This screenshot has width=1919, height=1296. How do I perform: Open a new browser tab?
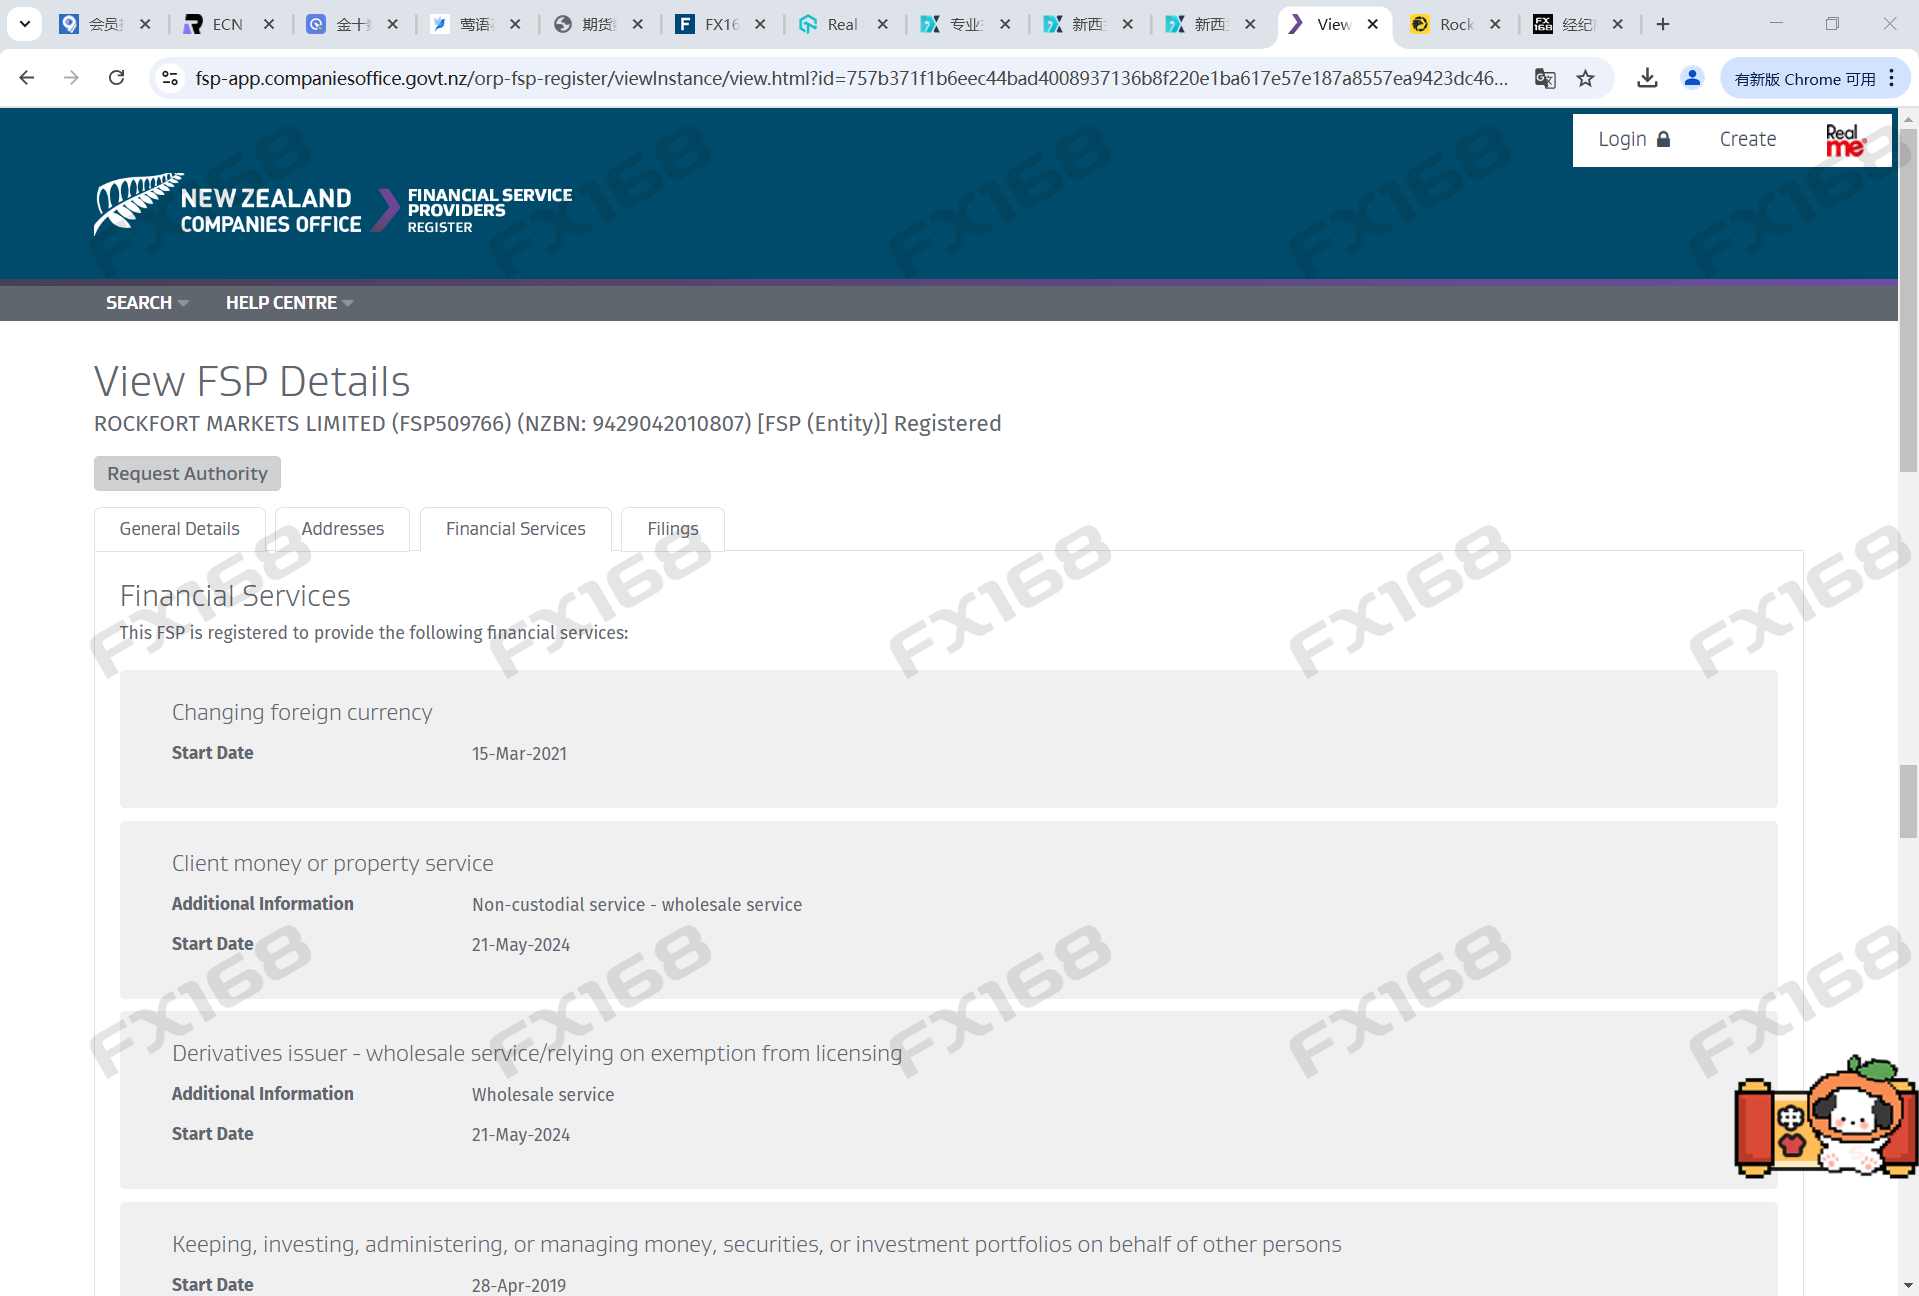1663,24
